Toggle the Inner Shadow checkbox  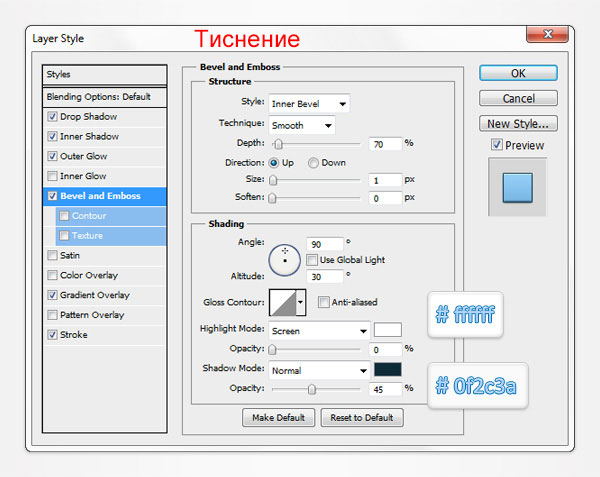pos(52,136)
